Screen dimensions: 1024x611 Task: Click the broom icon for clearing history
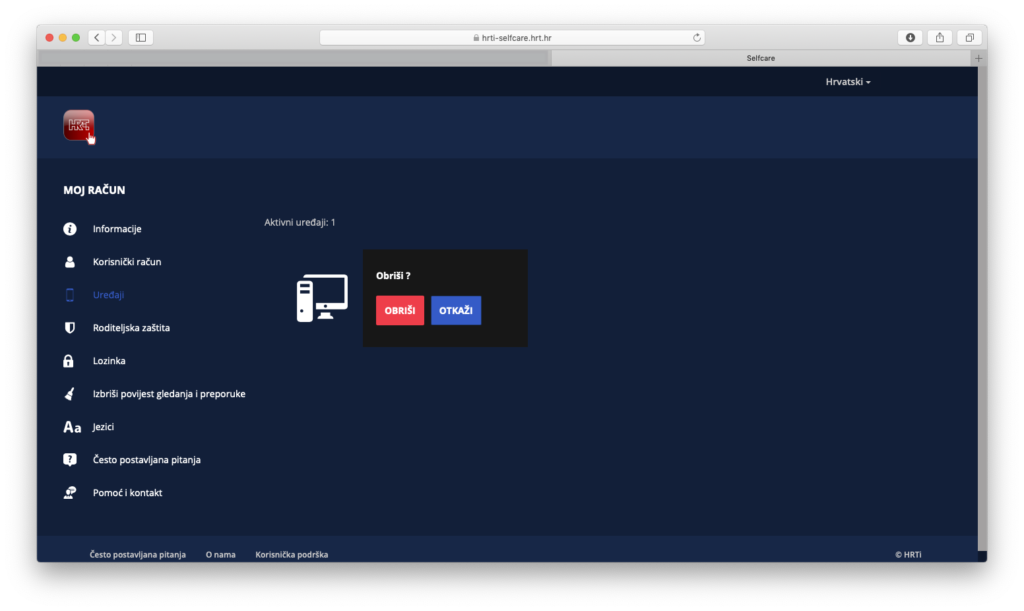pos(70,394)
